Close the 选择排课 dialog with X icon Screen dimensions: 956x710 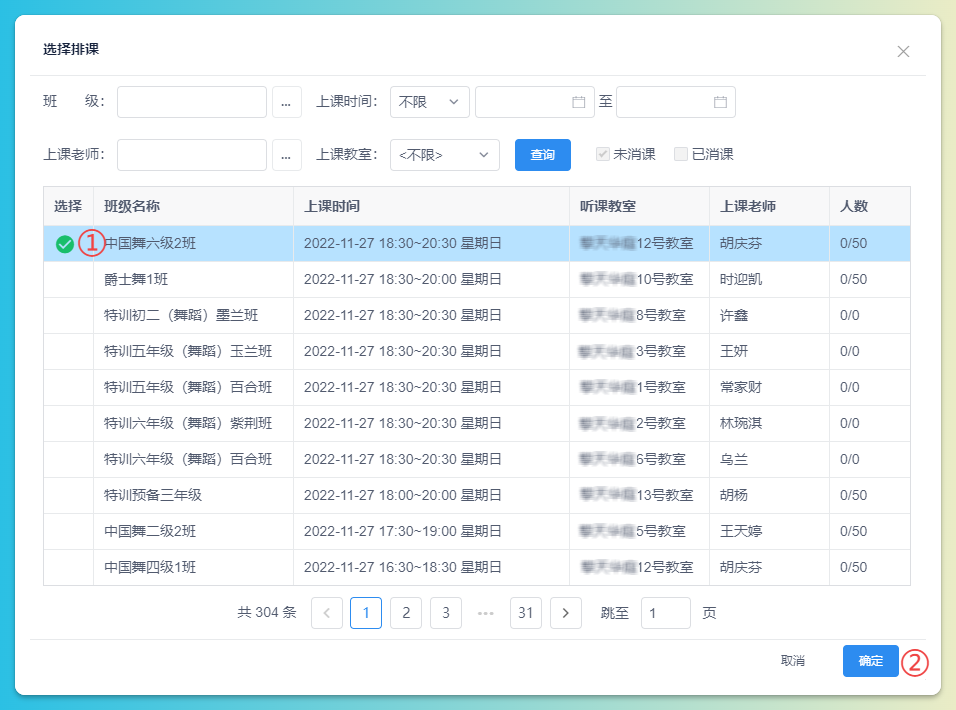[903, 52]
